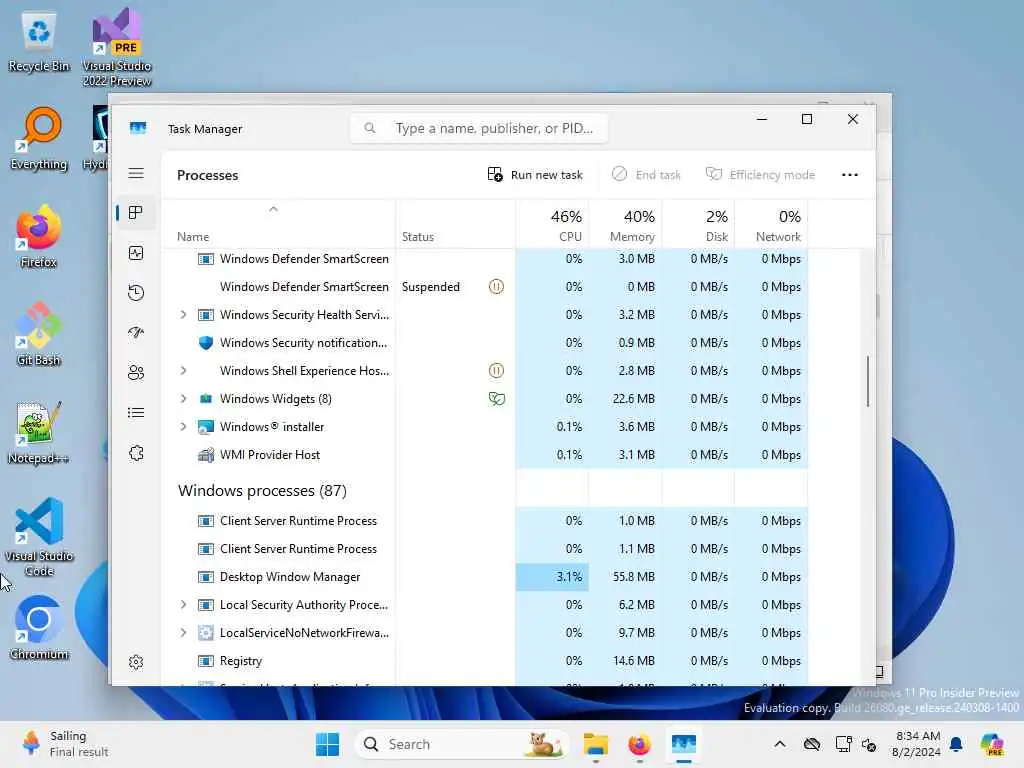Image resolution: width=1024 pixels, height=768 pixels.
Task: Click efficiency leaf icon on Windows Widgets
Action: (496, 399)
